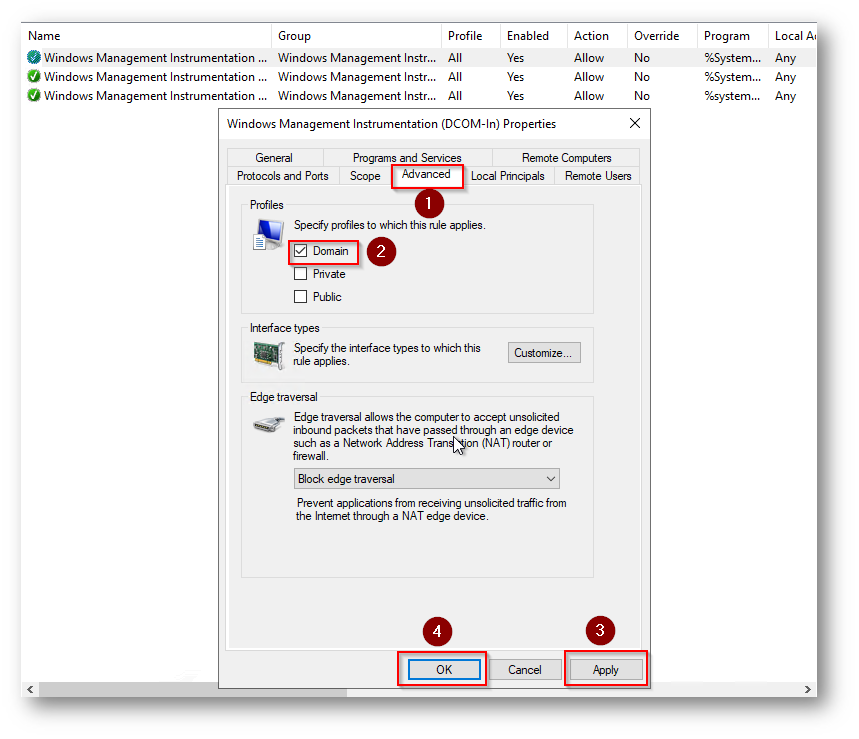Screen dimensions: 859x739
Task: Click the Edge traversal device icon
Action: pos(268,425)
